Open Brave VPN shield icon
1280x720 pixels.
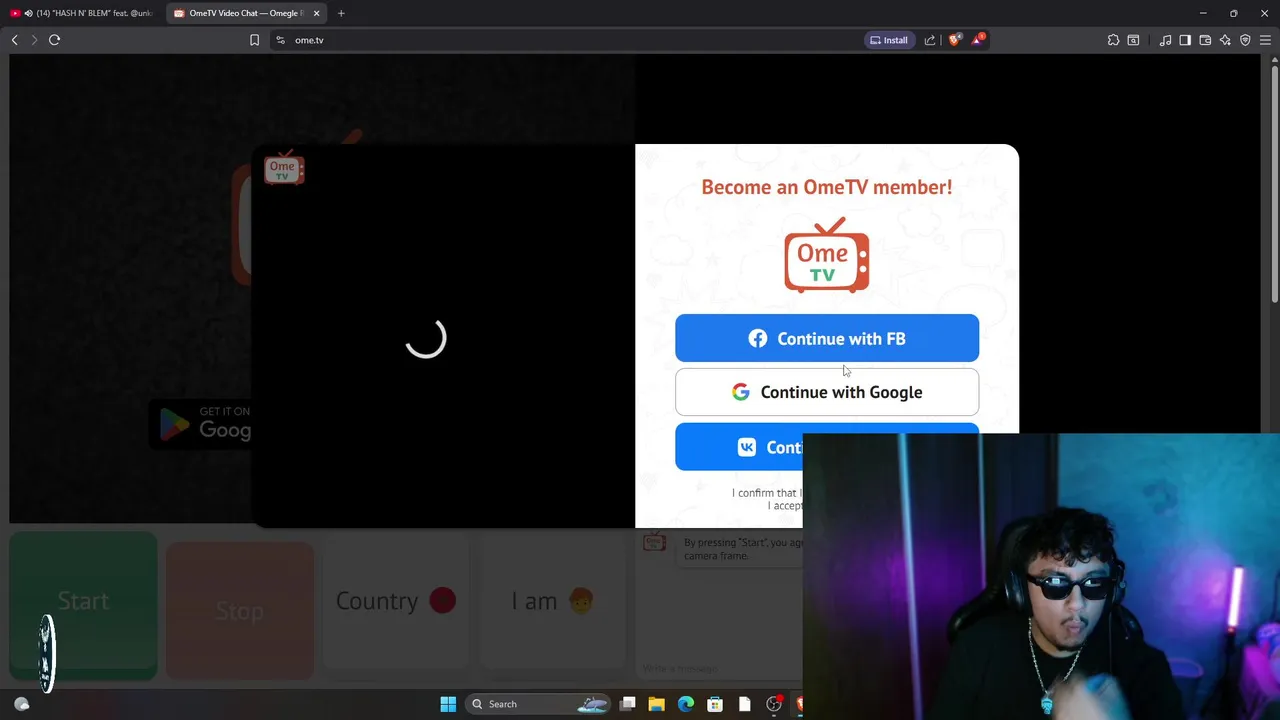[x=1245, y=40]
